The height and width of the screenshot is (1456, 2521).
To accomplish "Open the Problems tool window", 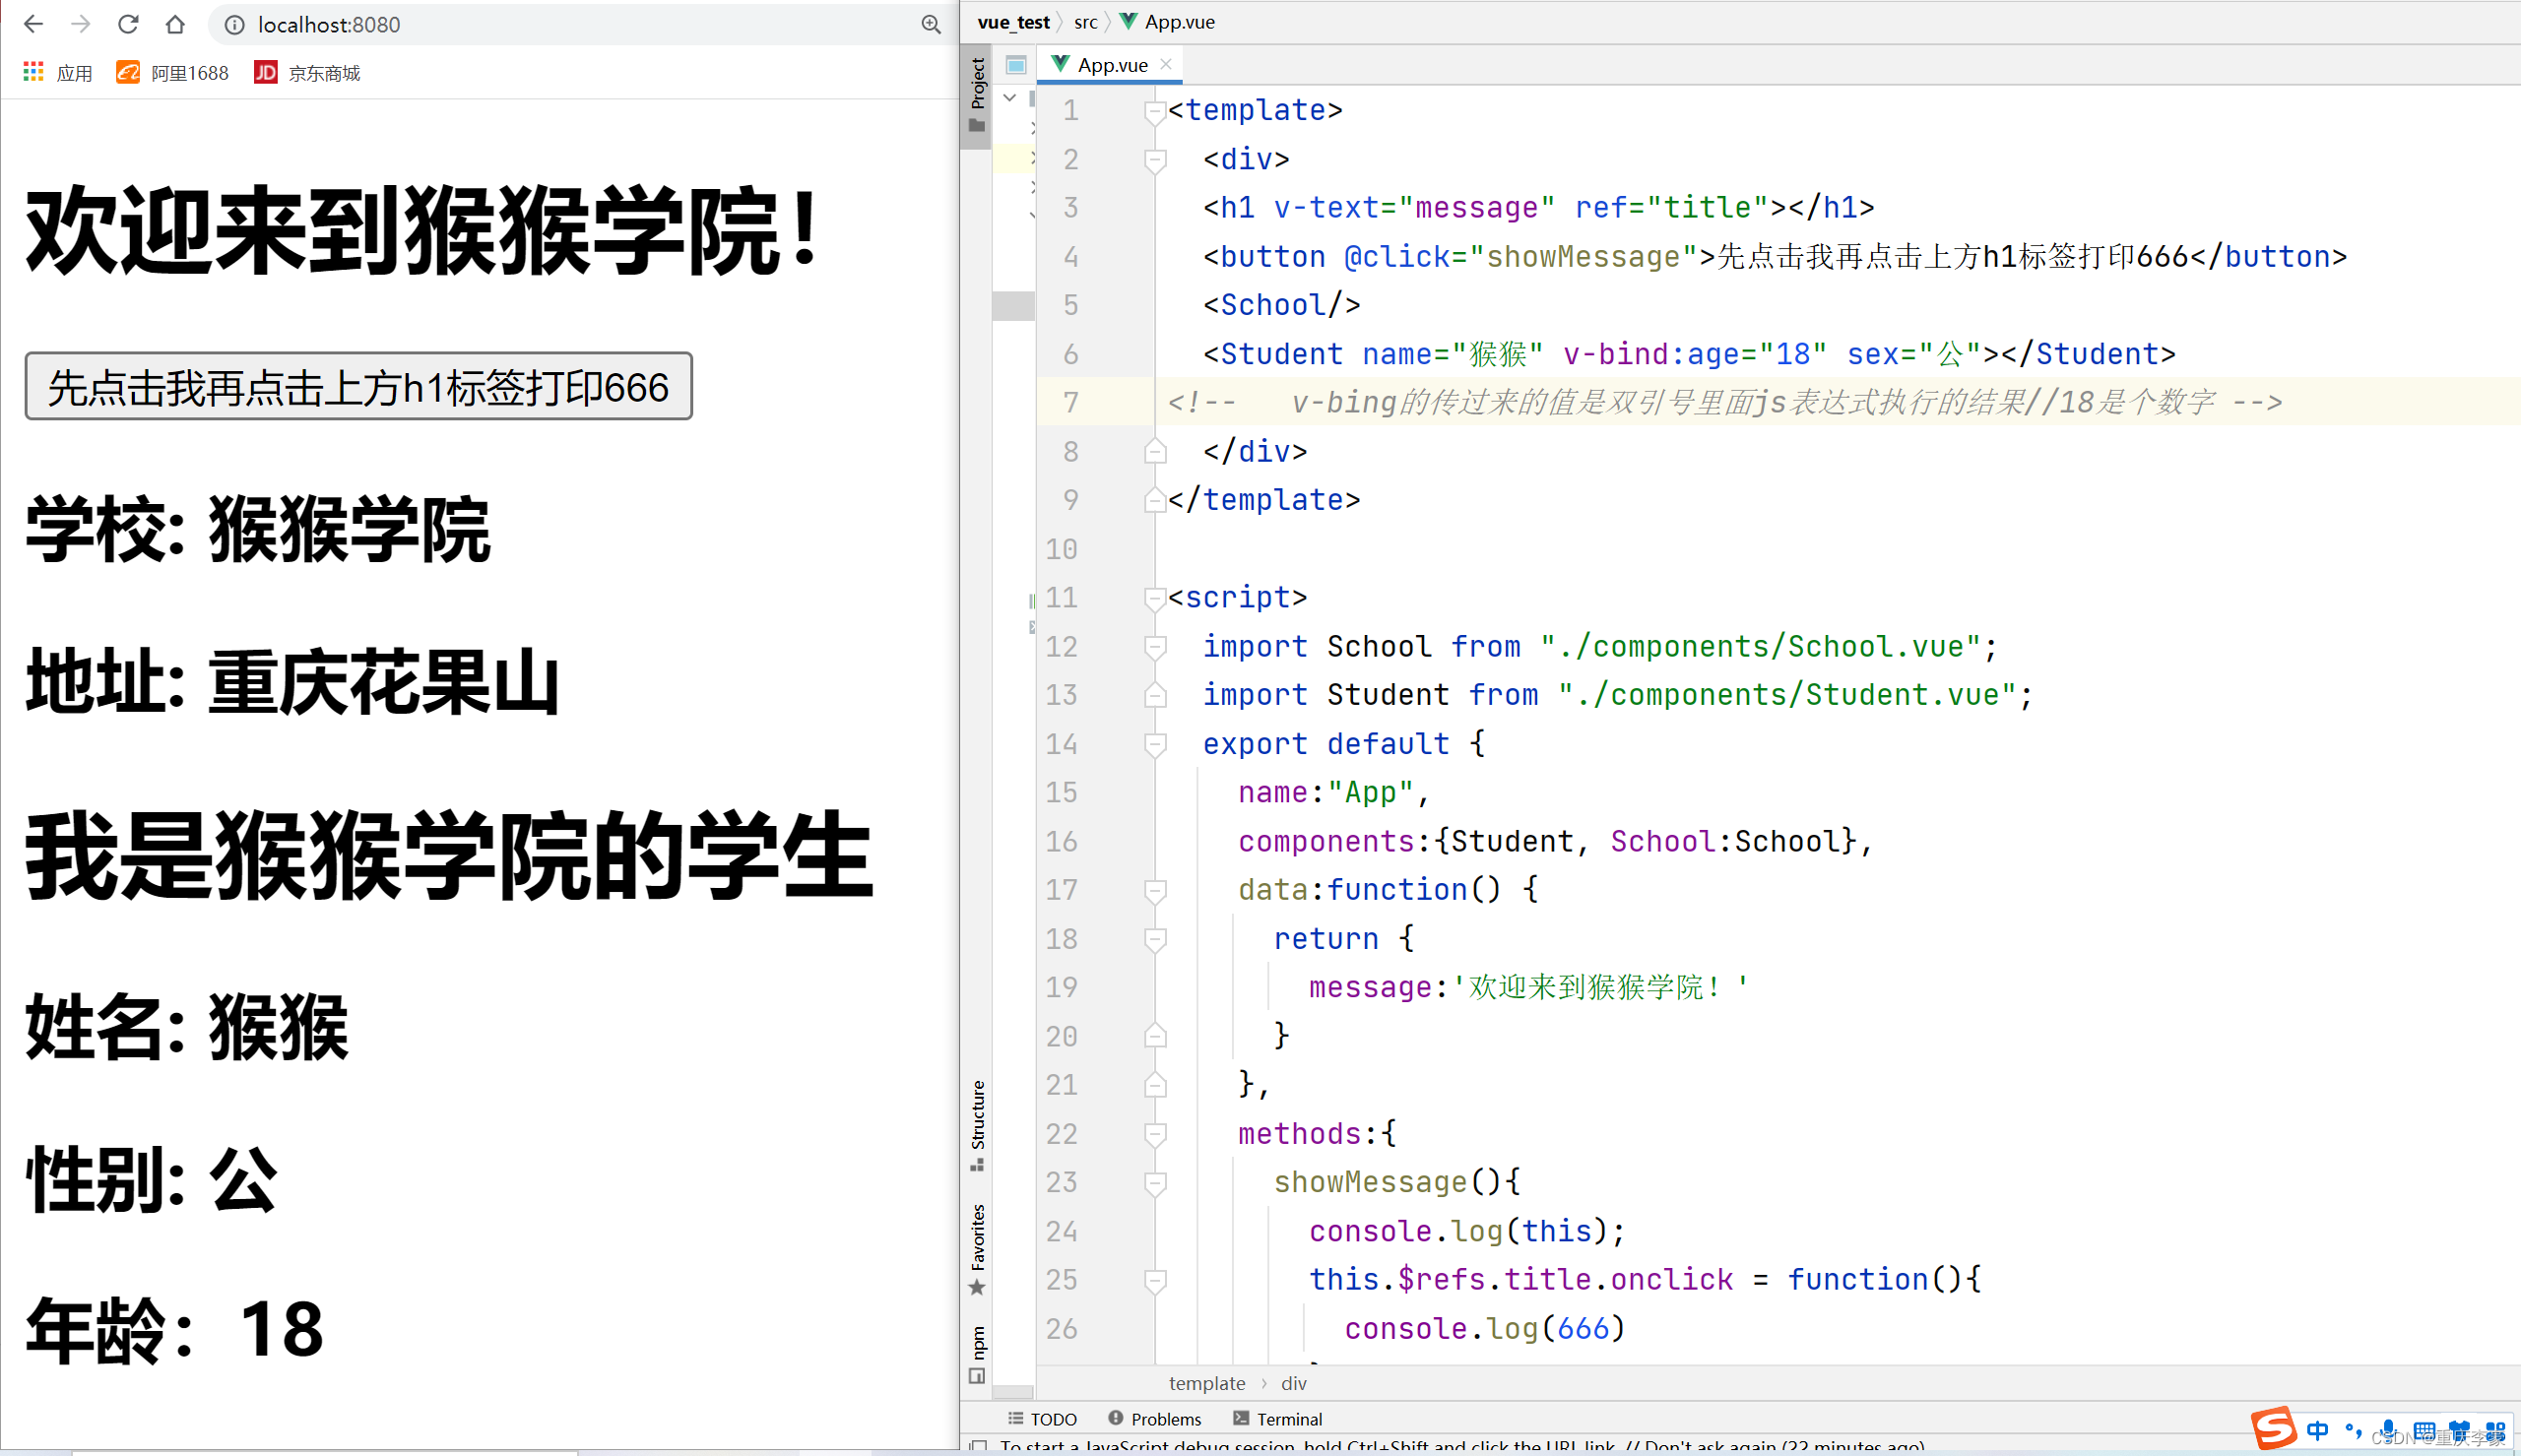I will pyautogui.click(x=1155, y=1419).
